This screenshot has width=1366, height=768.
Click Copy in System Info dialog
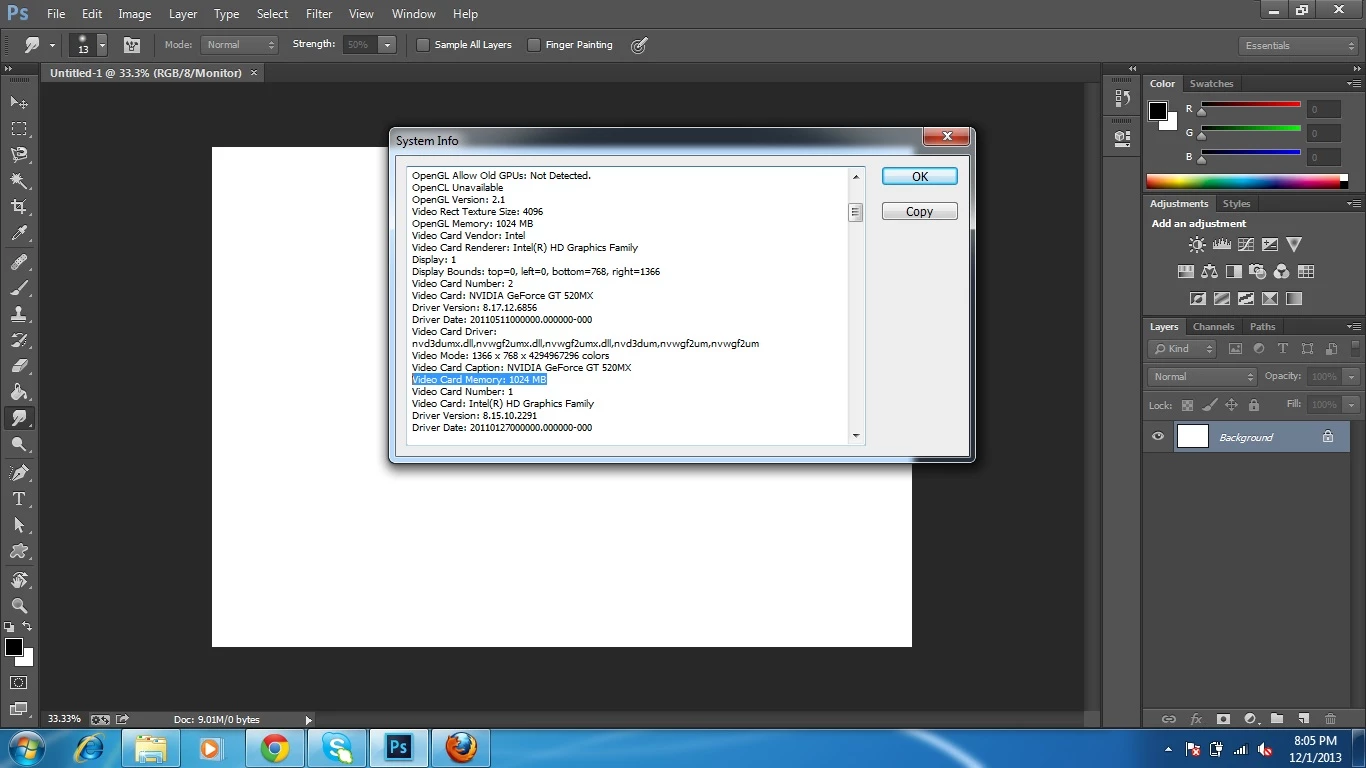920,211
